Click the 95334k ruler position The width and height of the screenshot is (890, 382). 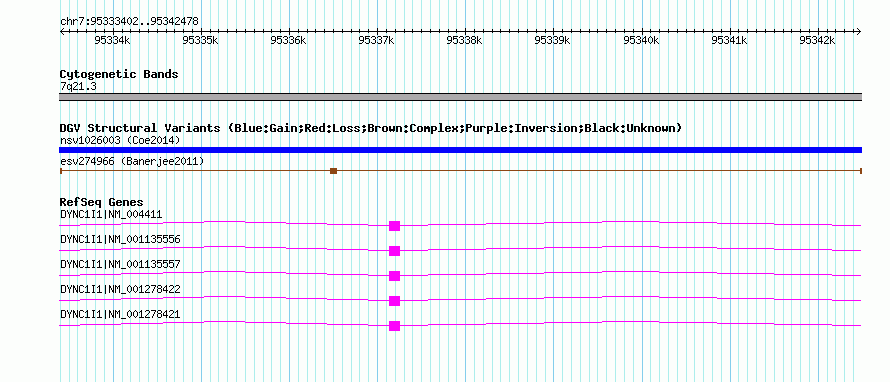coord(112,40)
